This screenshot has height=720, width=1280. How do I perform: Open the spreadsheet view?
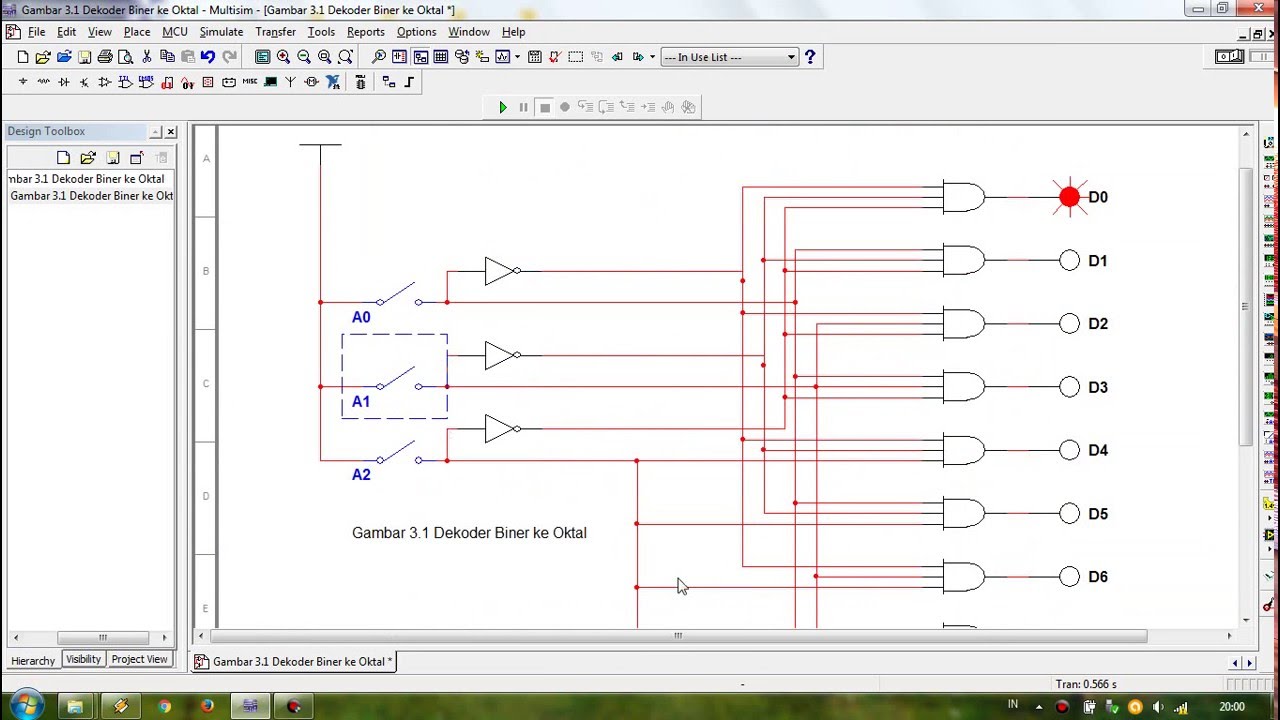[440, 57]
